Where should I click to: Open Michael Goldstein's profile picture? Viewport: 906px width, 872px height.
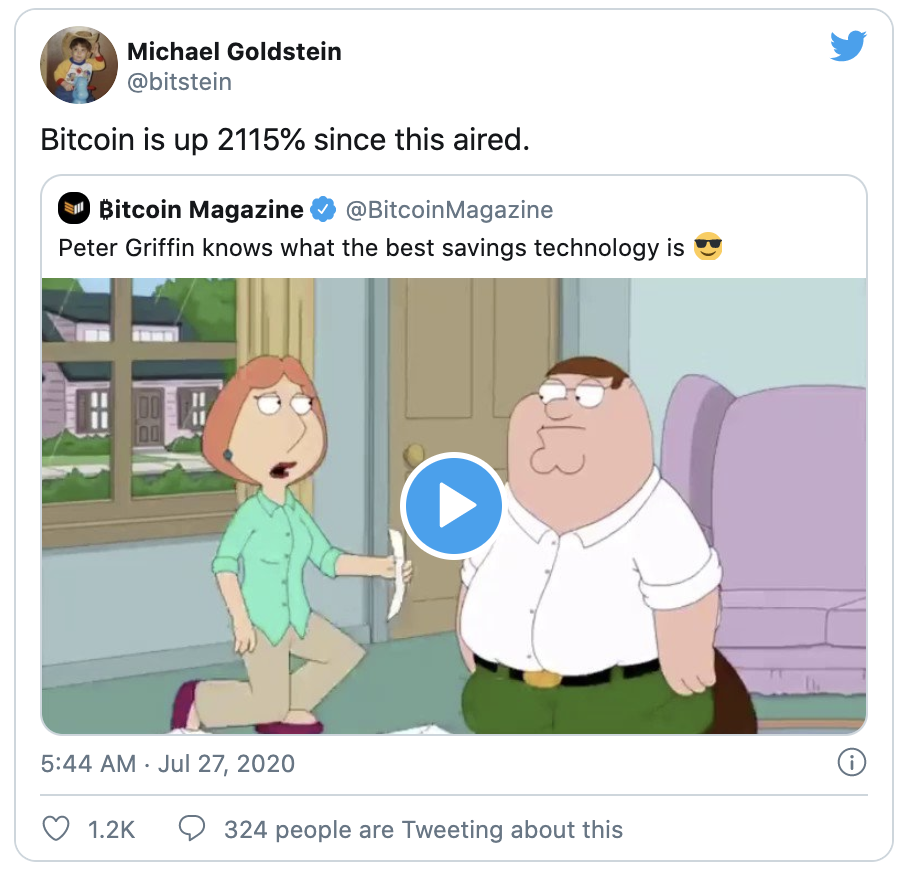[x=79, y=65]
